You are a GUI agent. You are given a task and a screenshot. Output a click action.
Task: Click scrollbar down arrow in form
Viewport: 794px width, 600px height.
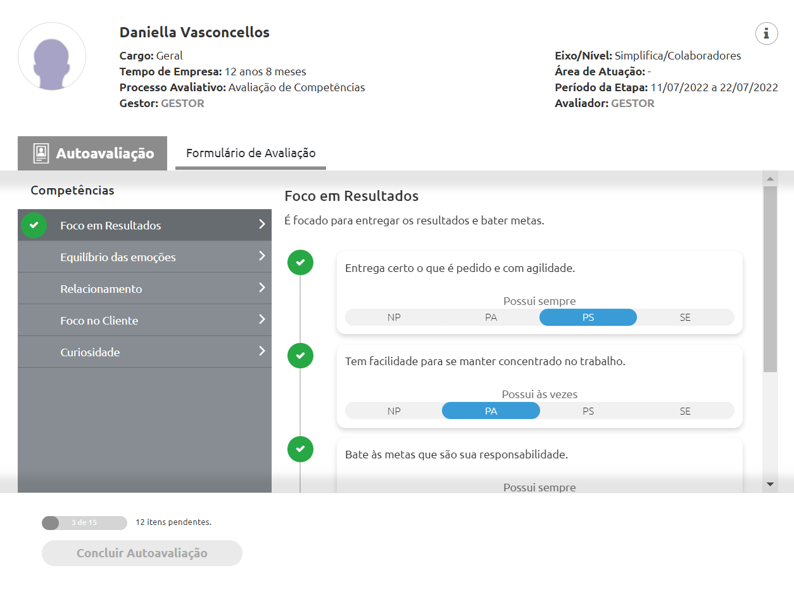coord(769,484)
